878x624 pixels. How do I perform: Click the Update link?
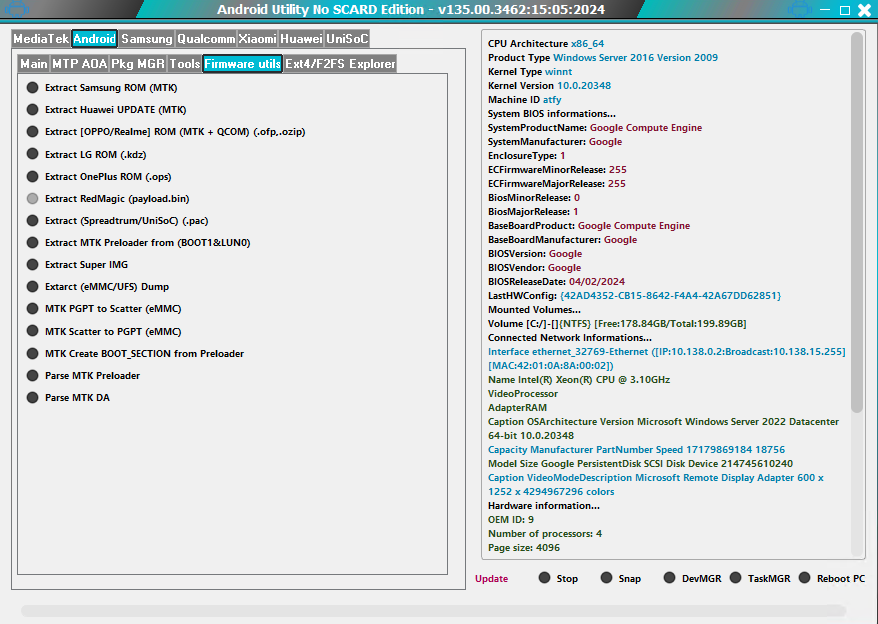coord(491,579)
